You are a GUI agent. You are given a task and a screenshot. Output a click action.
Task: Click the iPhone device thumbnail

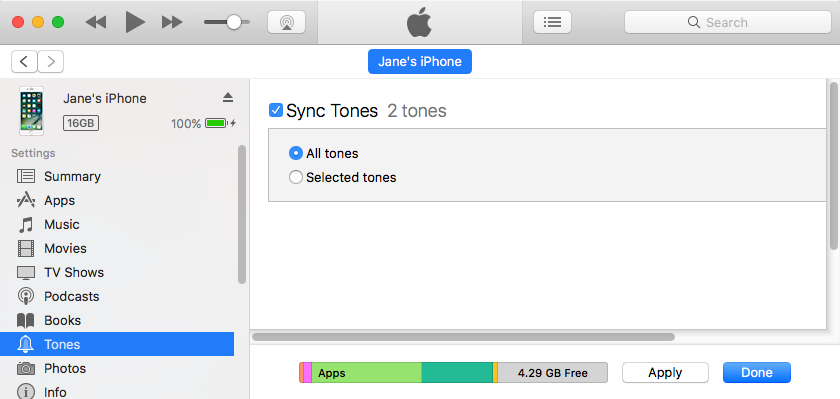[32, 111]
